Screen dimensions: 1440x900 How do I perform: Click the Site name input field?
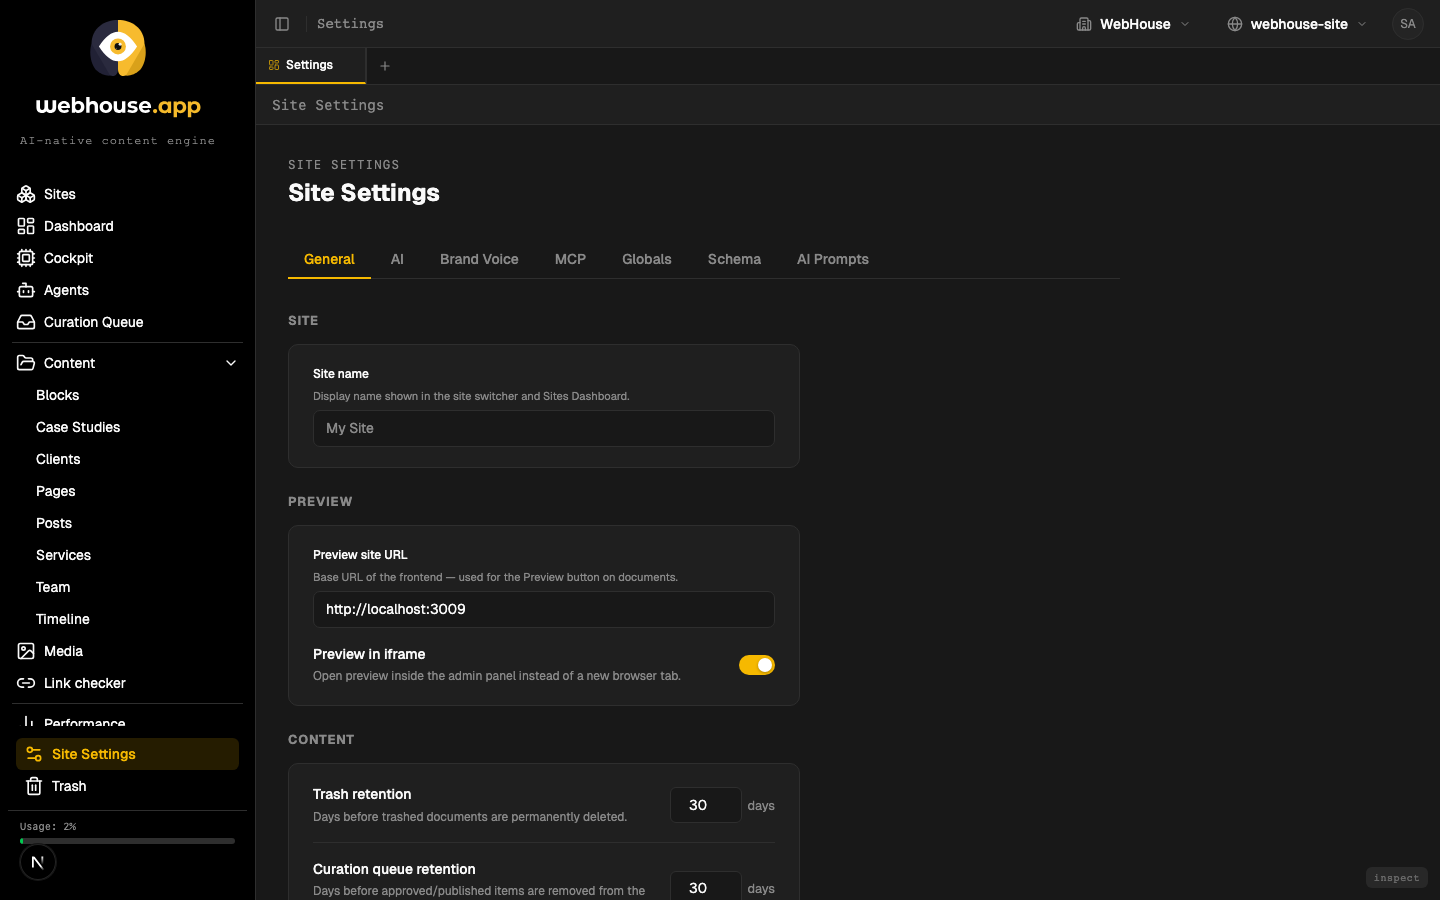click(544, 428)
